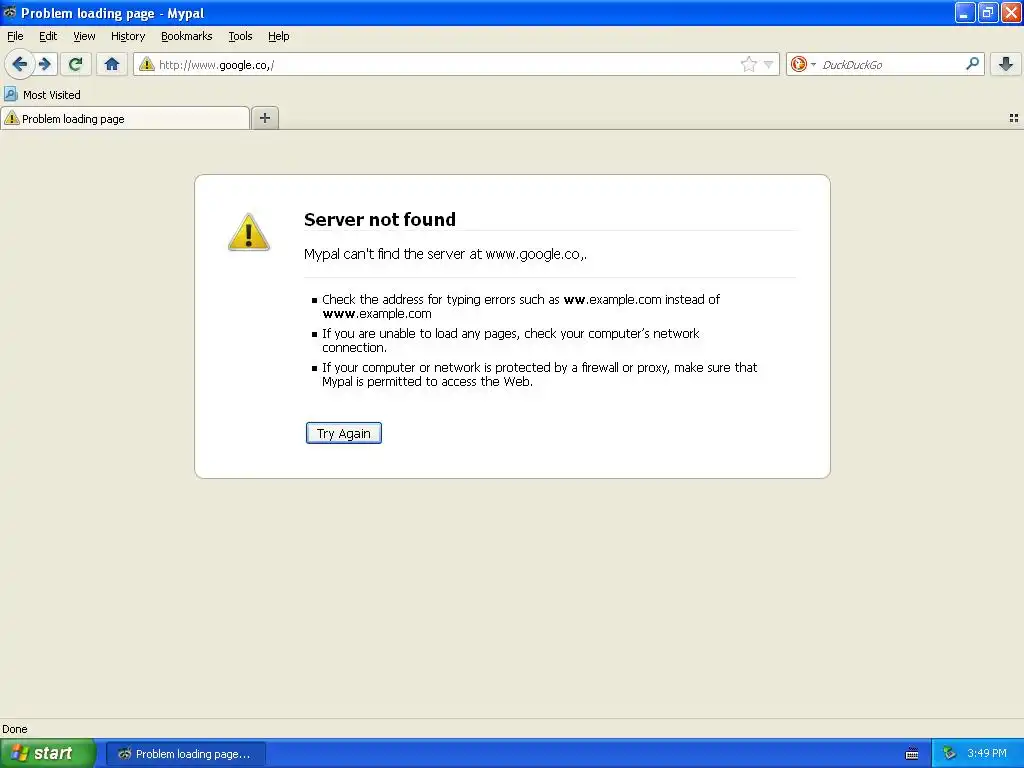The height and width of the screenshot is (768, 1024).
Task: Reload the current page
Action: (76, 64)
